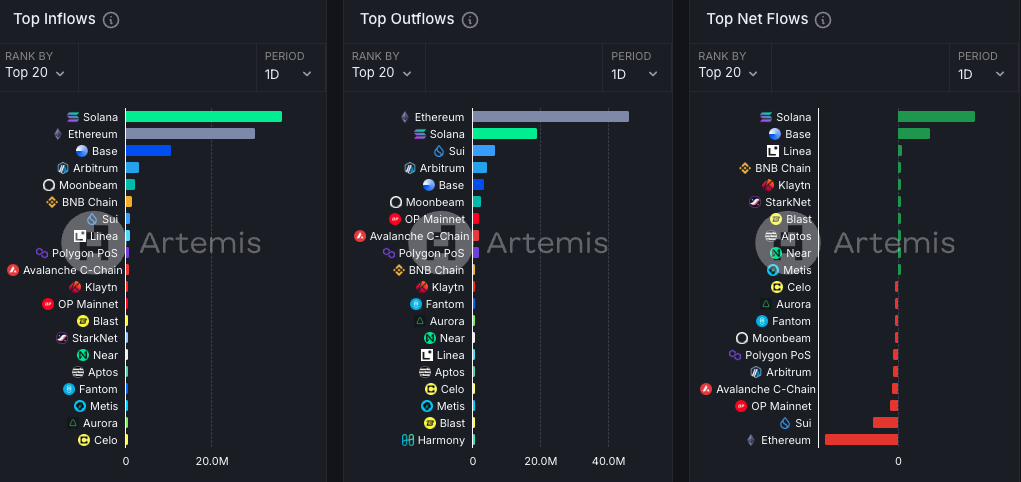Click the Fantom label in Top Outflows
The width and height of the screenshot is (1021, 482).
point(445,304)
